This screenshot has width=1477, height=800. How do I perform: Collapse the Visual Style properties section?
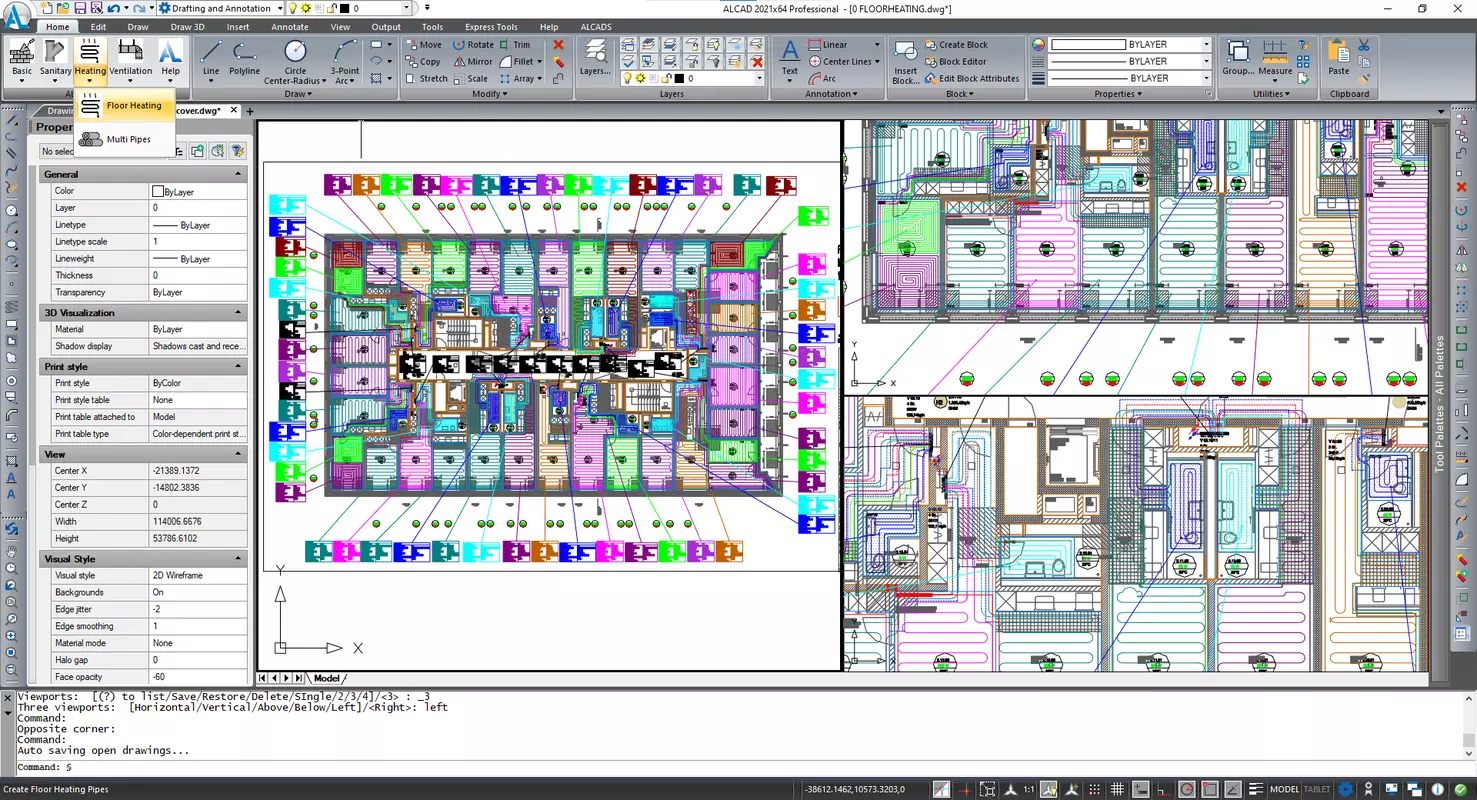pos(238,559)
